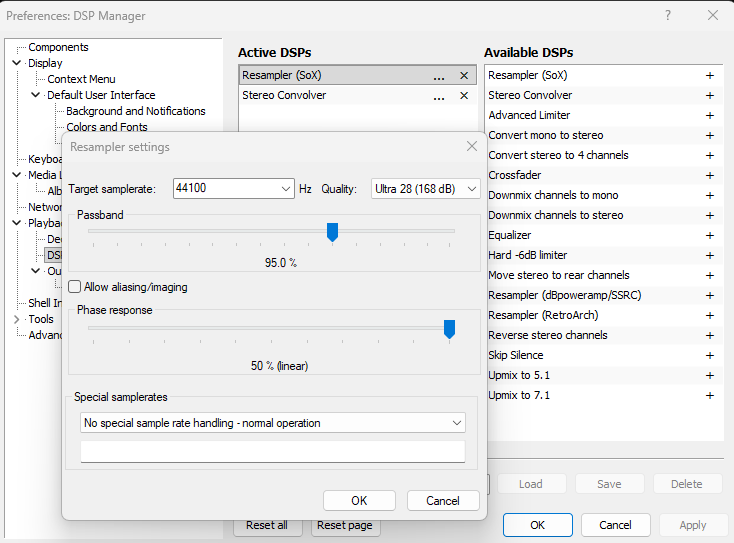Select Stereo Convolver row in Active DSPs
This screenshot has width=734, height=543.
tap(358, 95)
